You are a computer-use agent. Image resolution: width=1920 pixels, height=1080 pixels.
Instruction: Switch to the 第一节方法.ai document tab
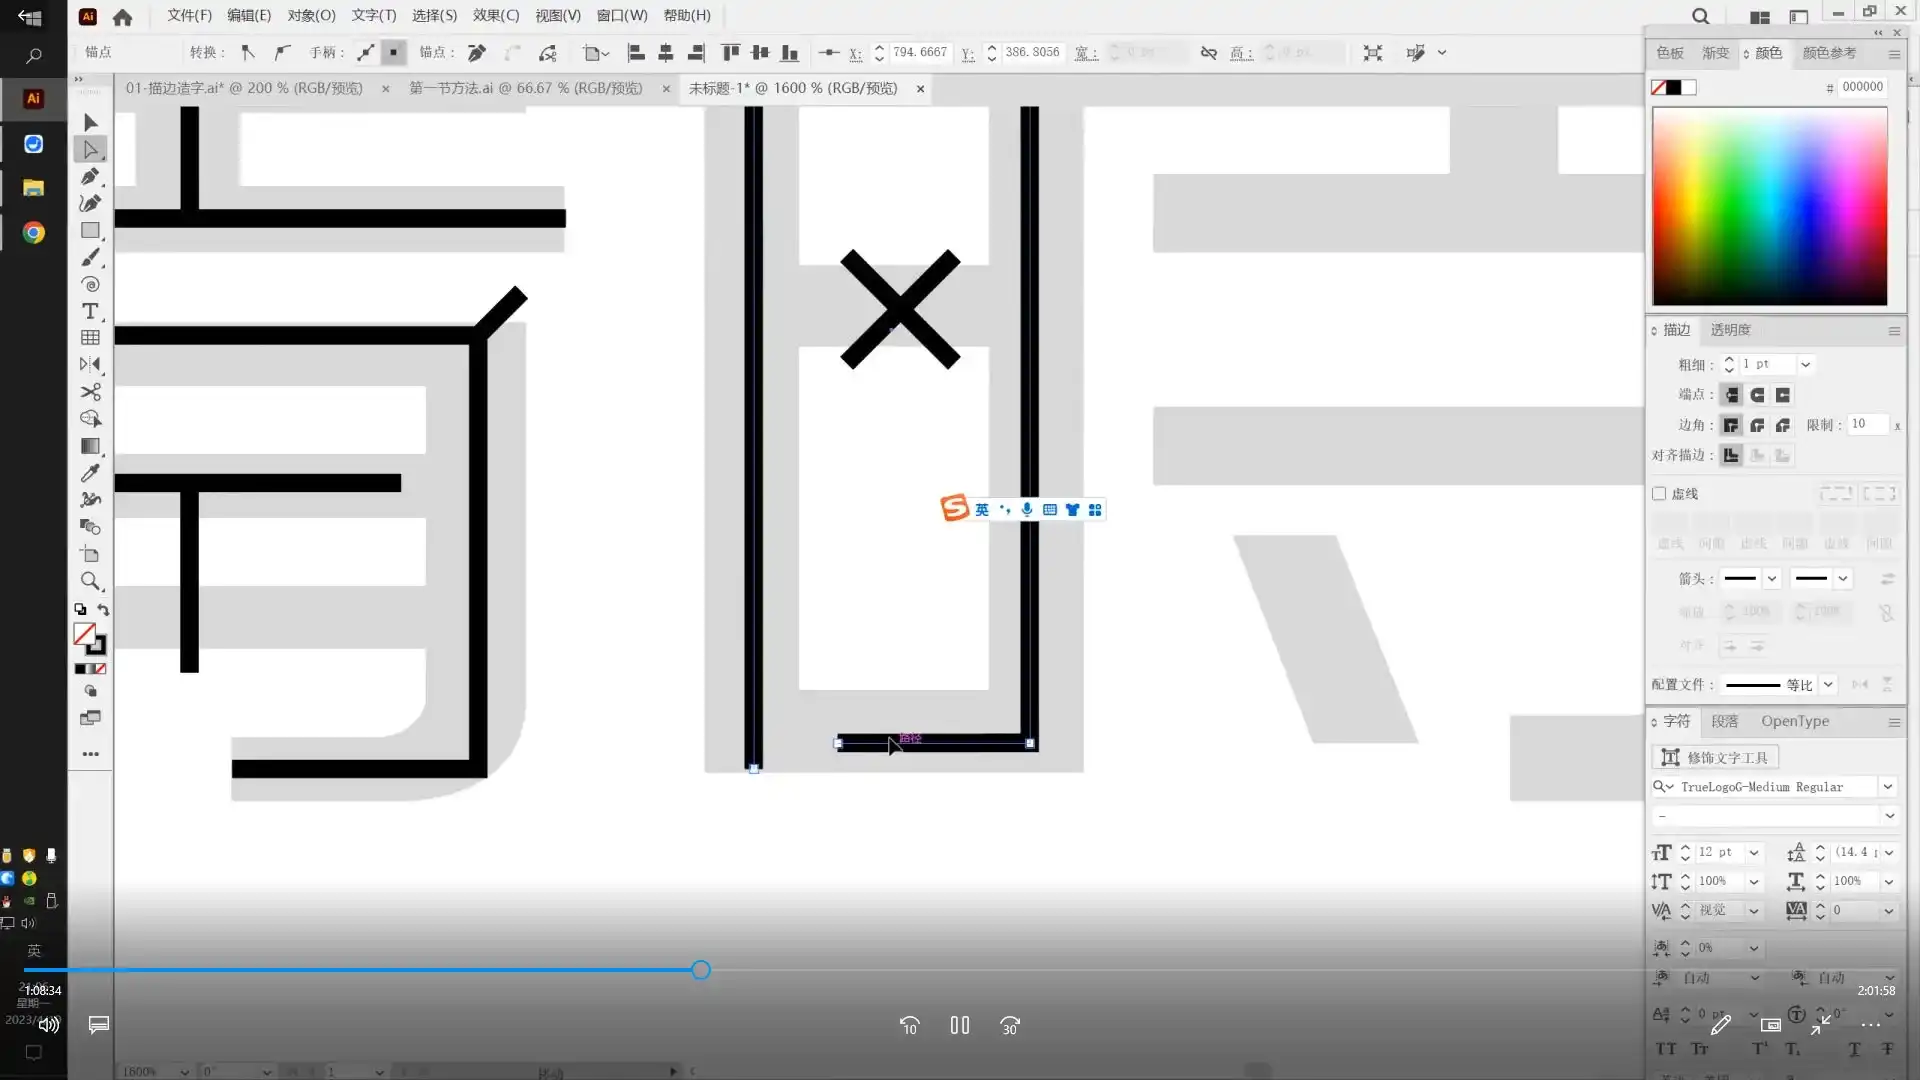click(526, 88)
